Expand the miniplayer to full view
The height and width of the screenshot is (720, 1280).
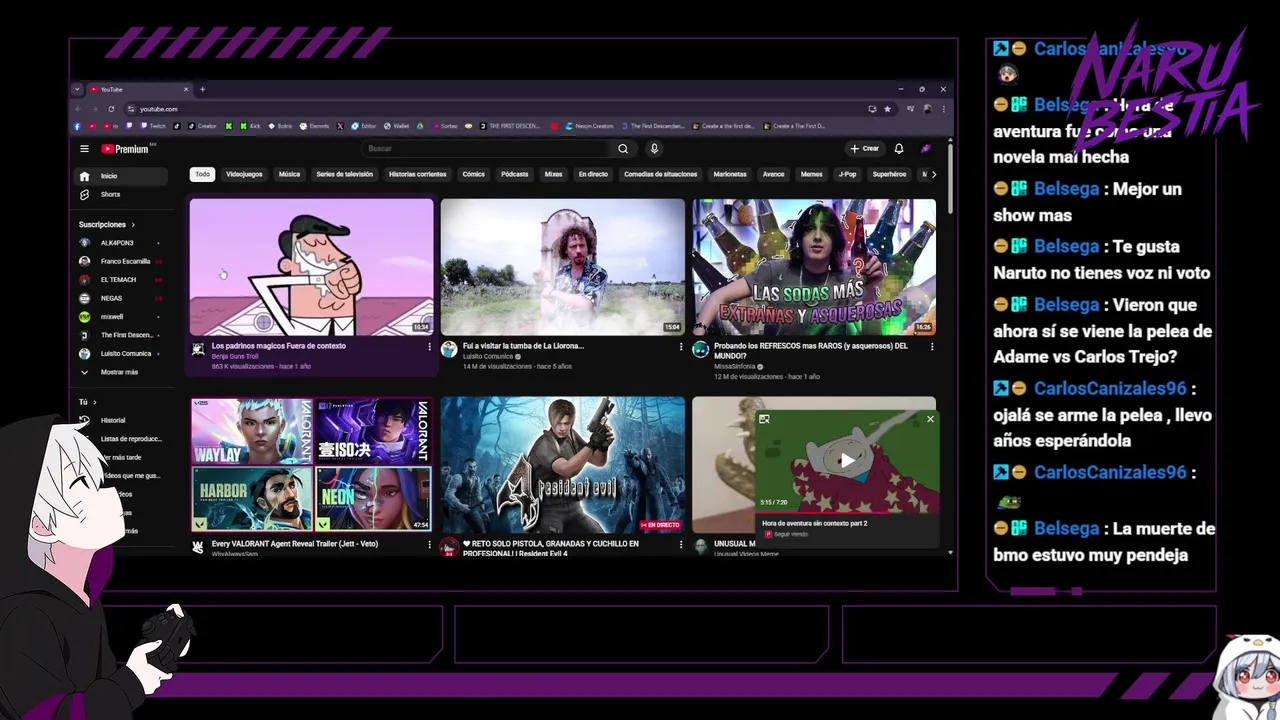764,419
